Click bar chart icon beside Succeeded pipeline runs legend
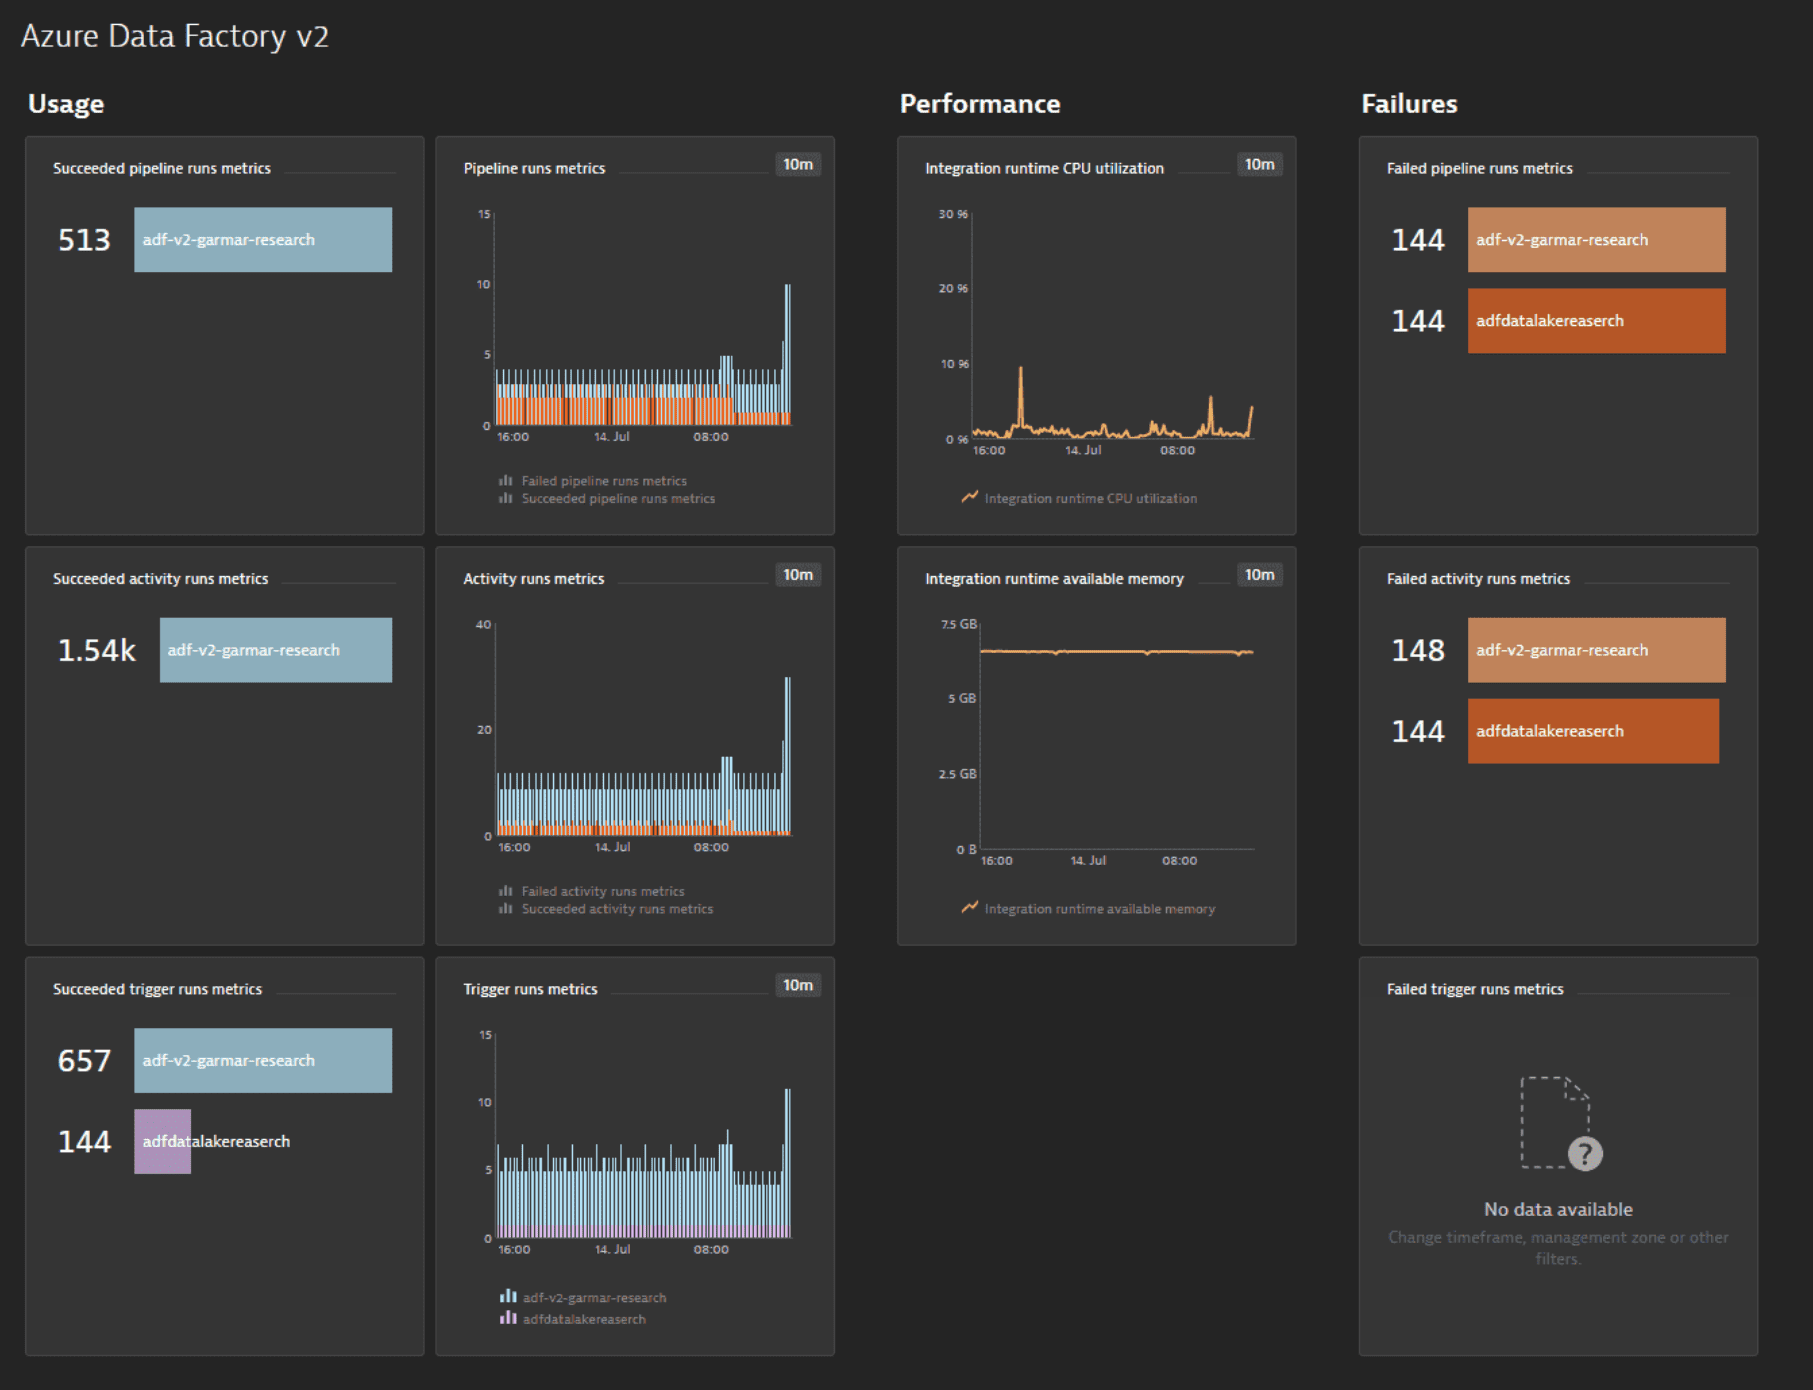Screen dimensions: 1813x1390 point(506,498)
